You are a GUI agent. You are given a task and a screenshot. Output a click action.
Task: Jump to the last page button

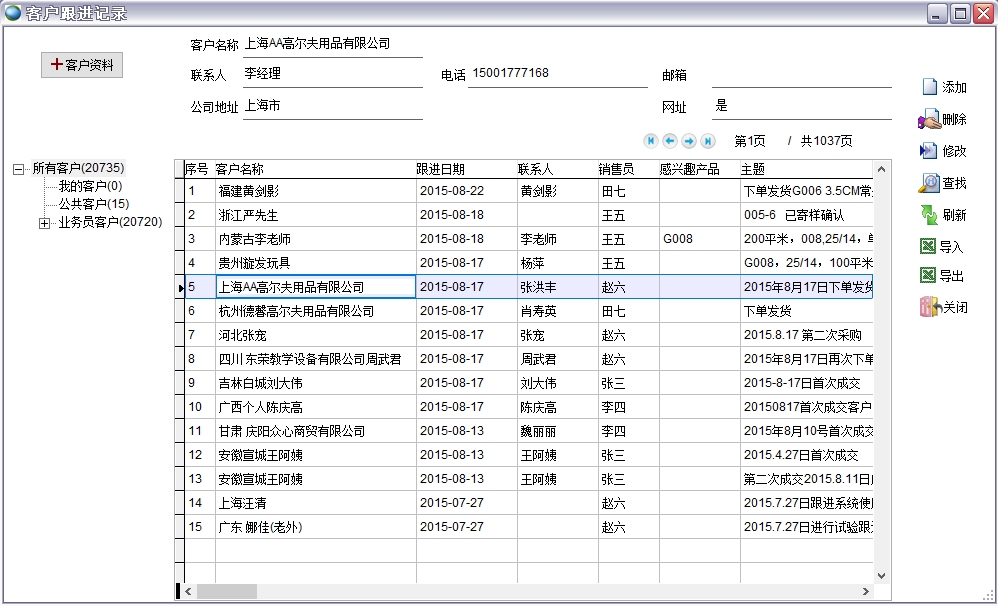[x=708, y=141]
